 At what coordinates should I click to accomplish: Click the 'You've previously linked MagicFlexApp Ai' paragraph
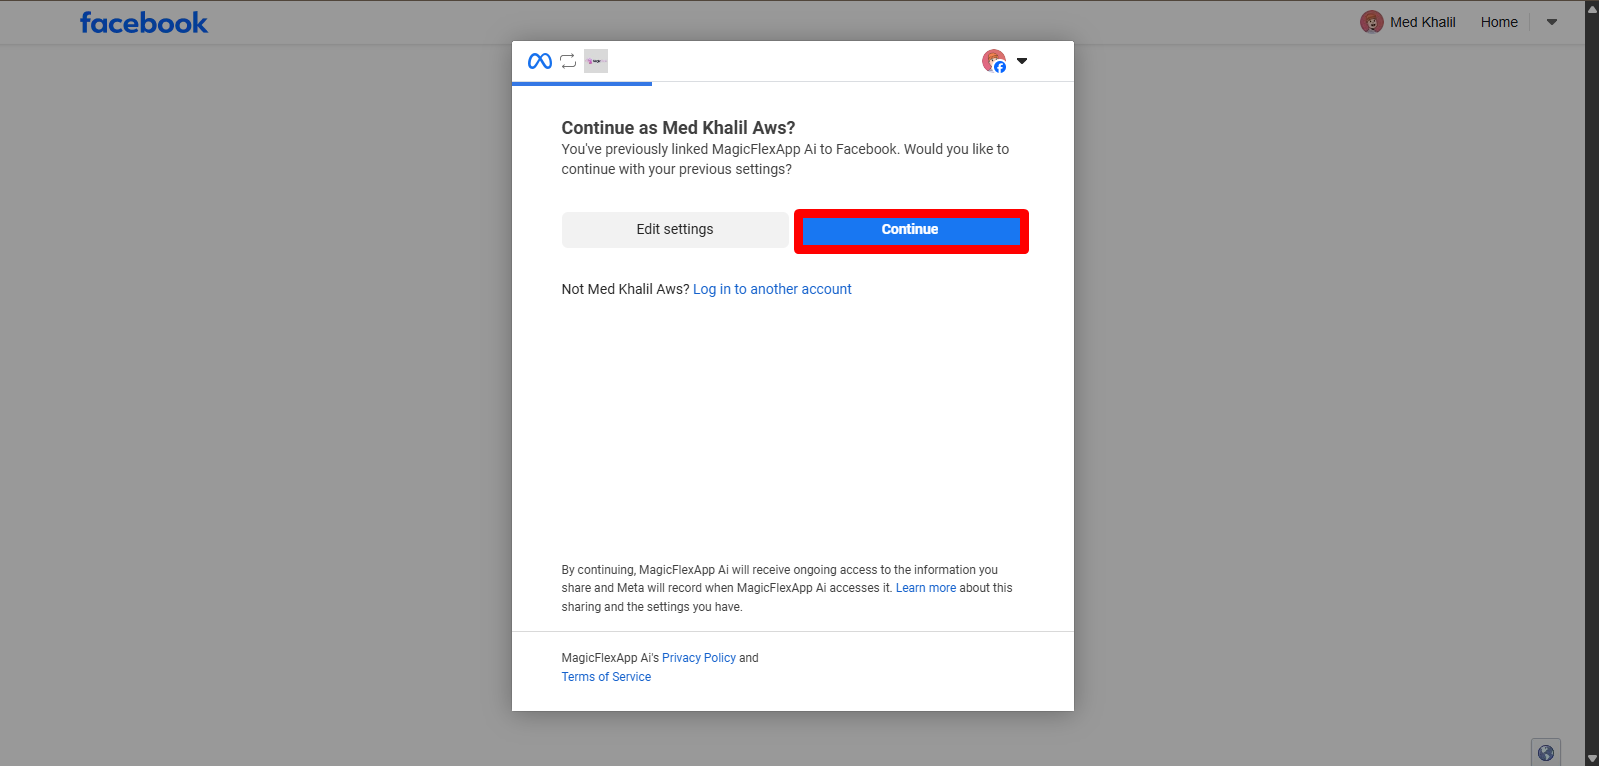pyautogui.click(x=785, y=159)
